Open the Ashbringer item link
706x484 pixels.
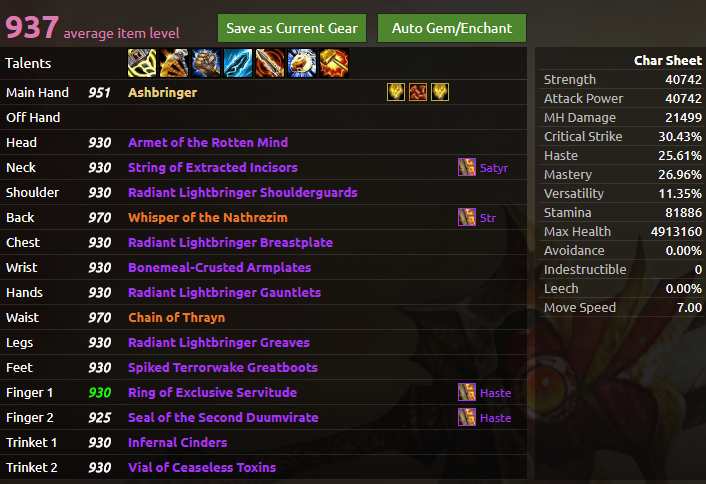coord(162,92)
